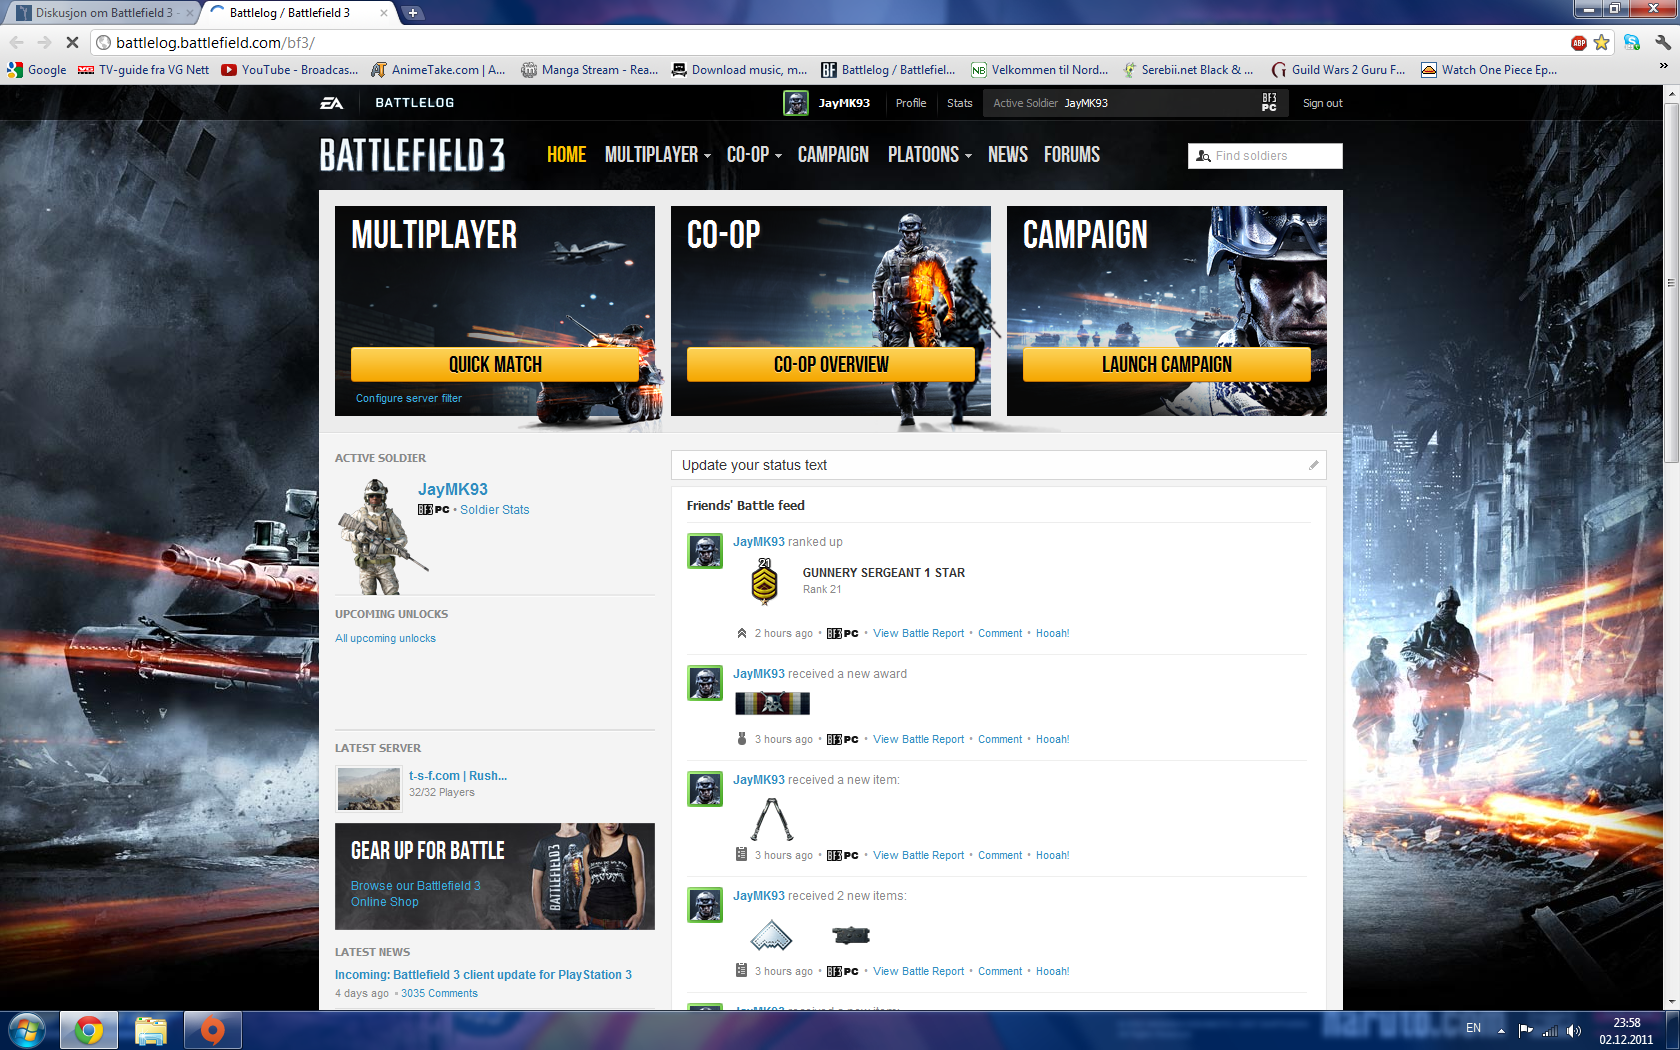Image resolution: width=1680 pixels, height=1050 pixels.
Task: Click the Co-op Overview button
Action: (831, 364)
